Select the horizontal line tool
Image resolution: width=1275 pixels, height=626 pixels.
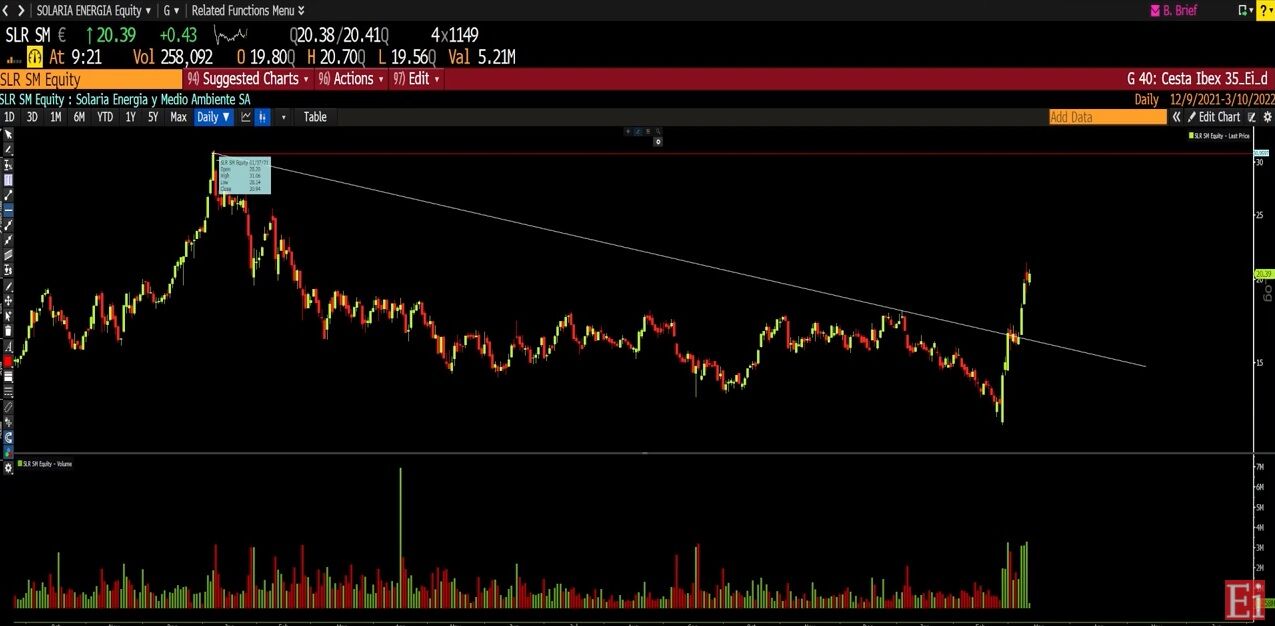pos(8,210)
